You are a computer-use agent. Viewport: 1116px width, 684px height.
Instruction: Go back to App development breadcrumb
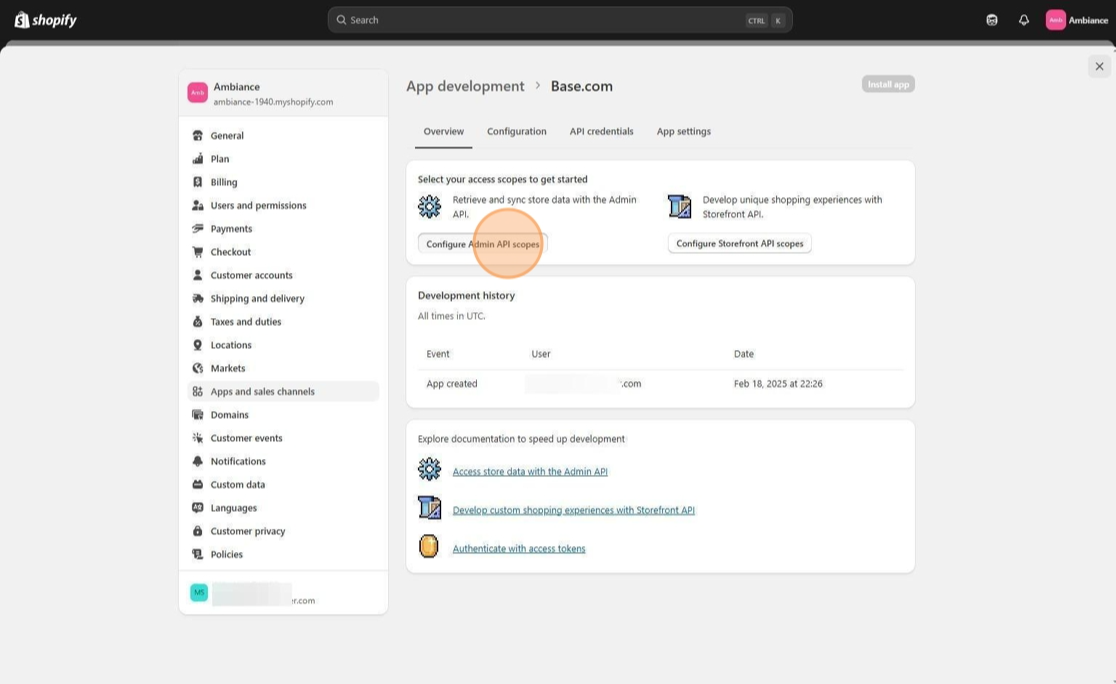465,87
